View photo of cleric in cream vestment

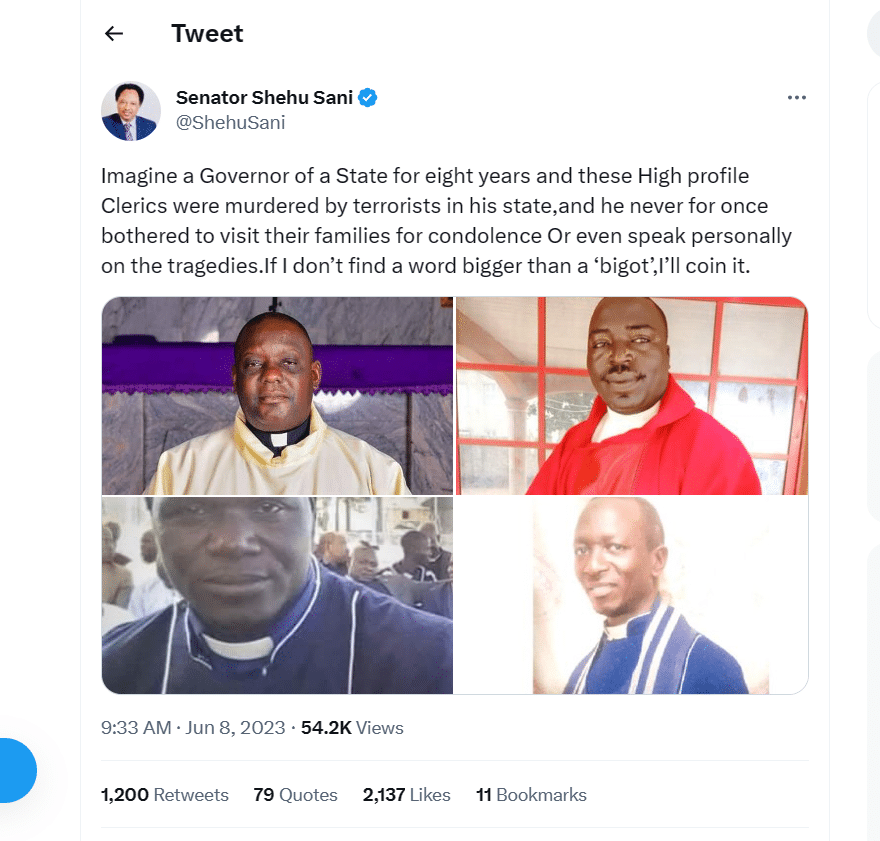[x=277, y=396]
